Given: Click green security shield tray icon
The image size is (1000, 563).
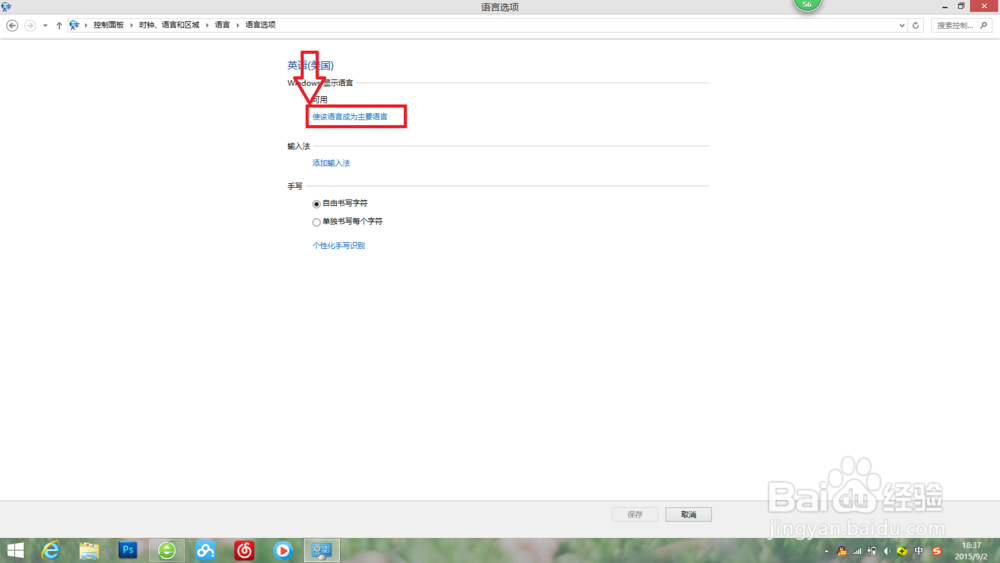Looking at the screenshot, I should pos(902,552).
